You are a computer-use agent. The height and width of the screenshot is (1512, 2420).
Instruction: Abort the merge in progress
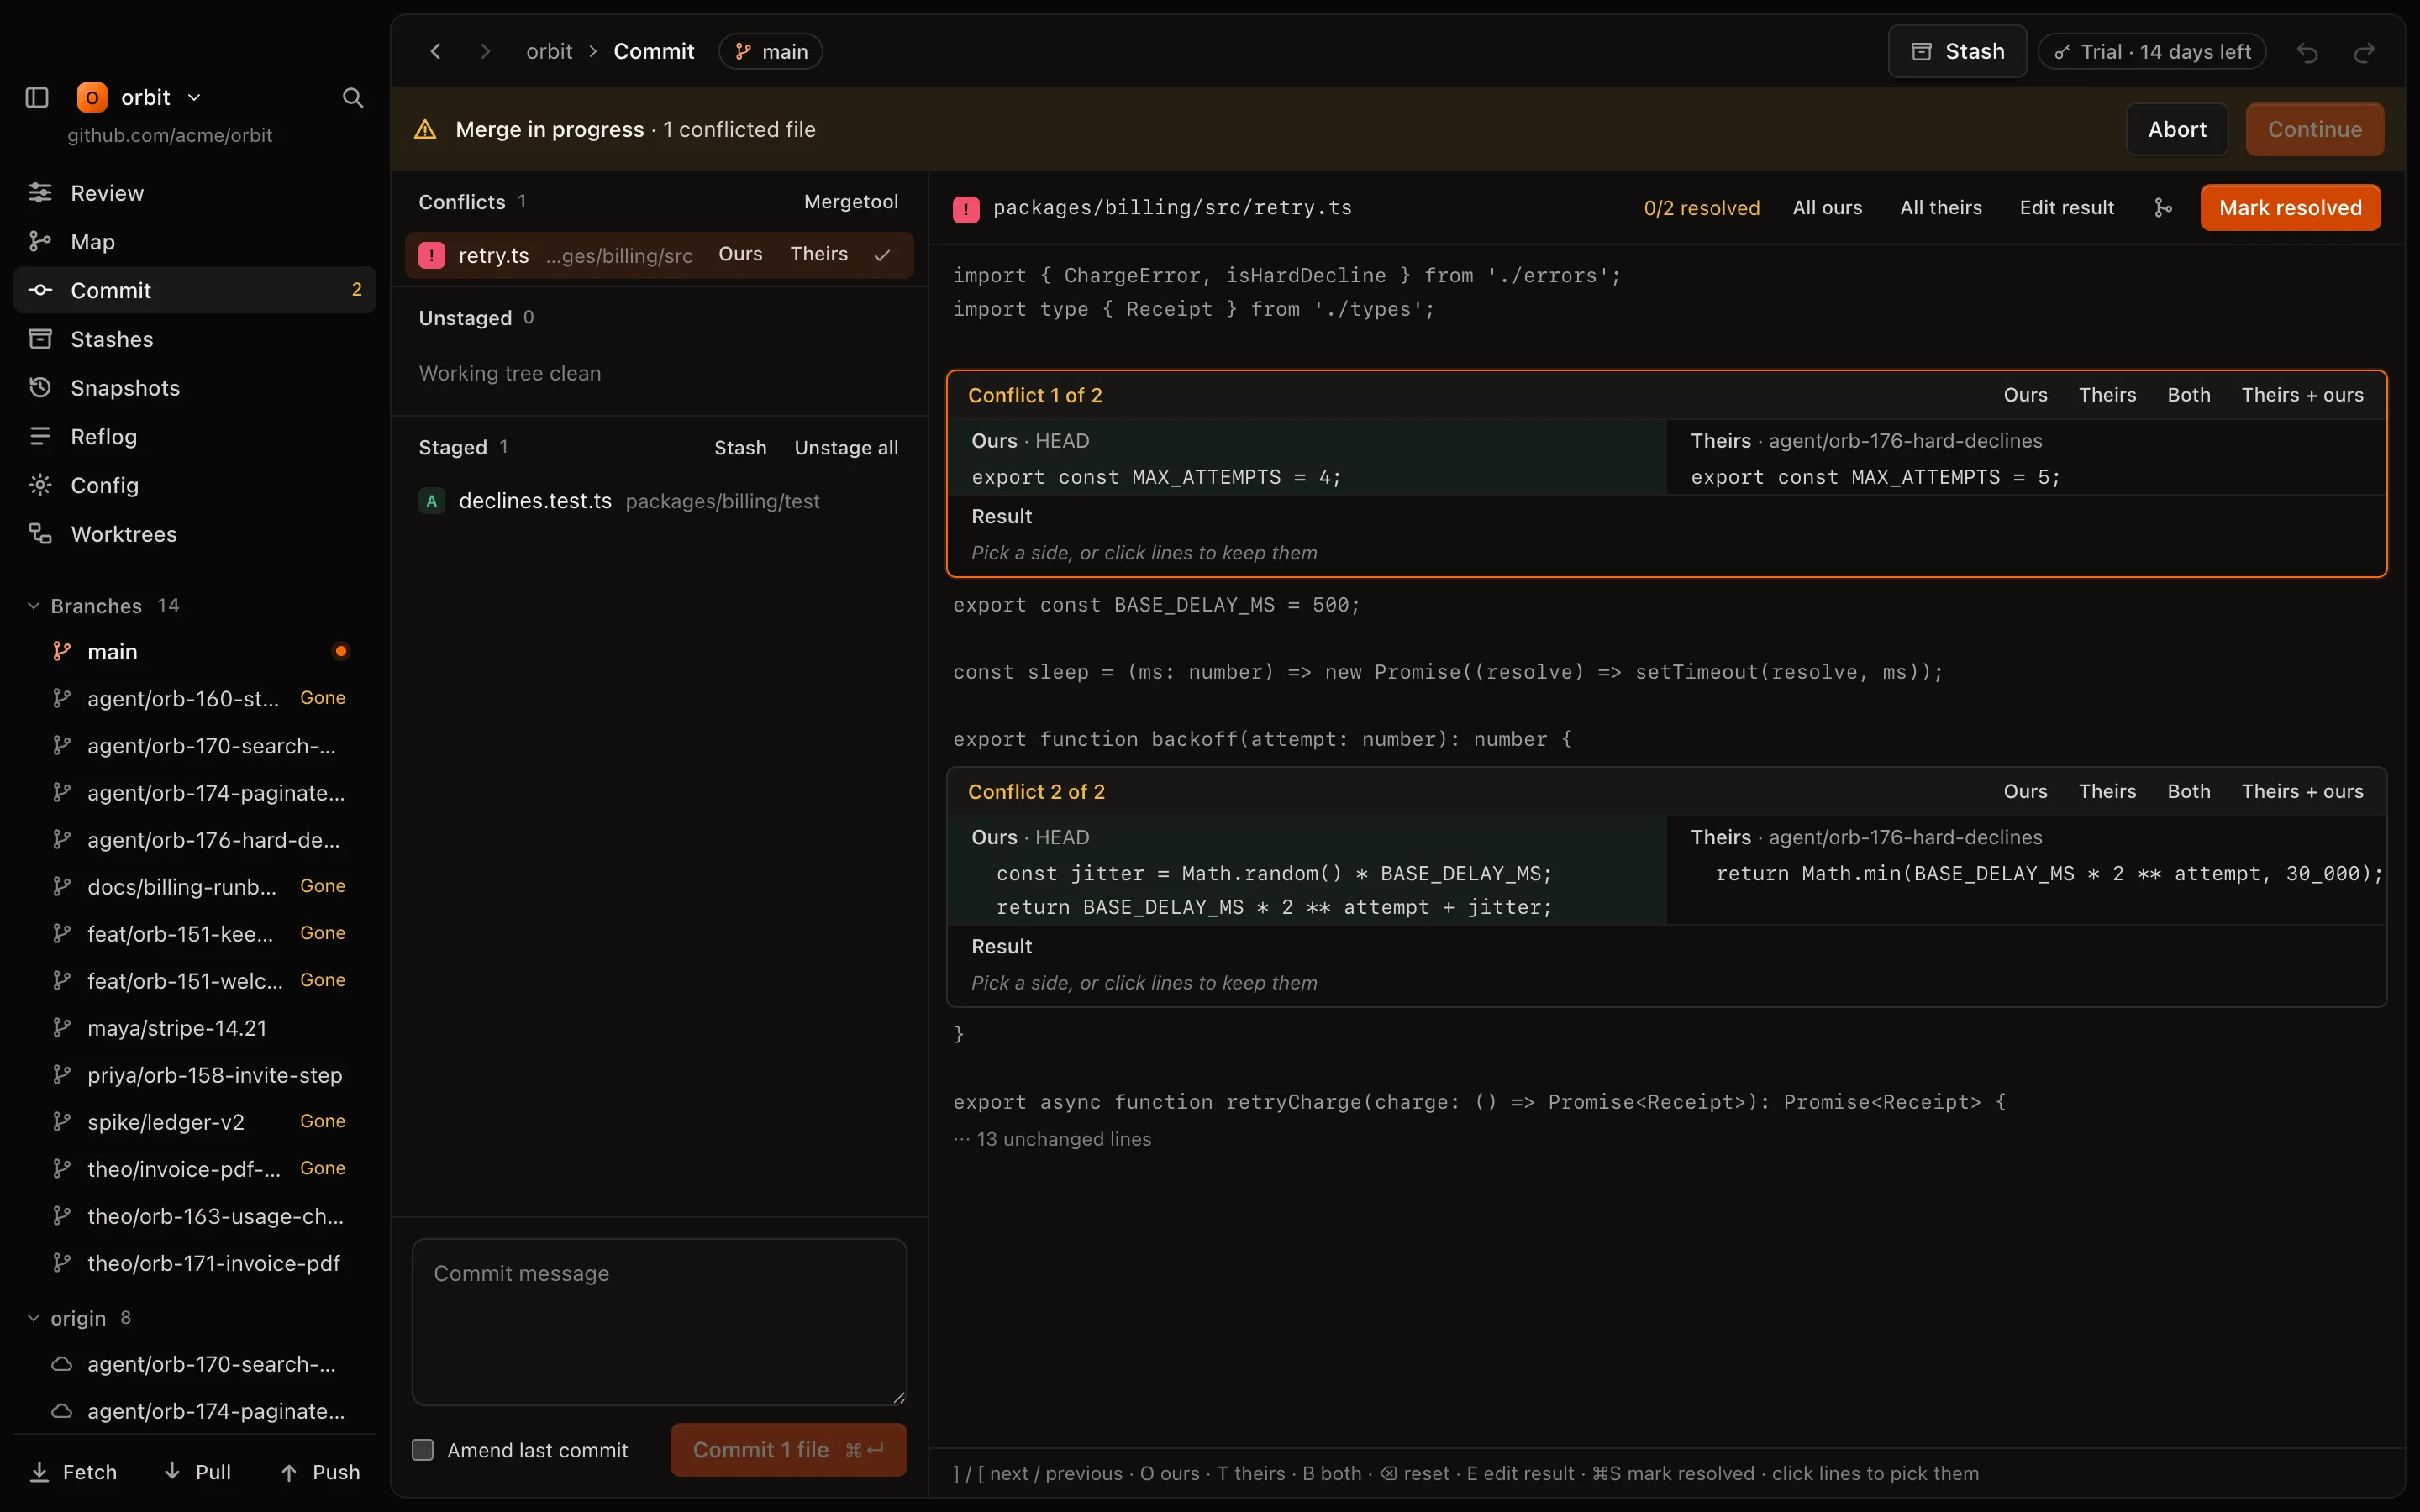2177,129
